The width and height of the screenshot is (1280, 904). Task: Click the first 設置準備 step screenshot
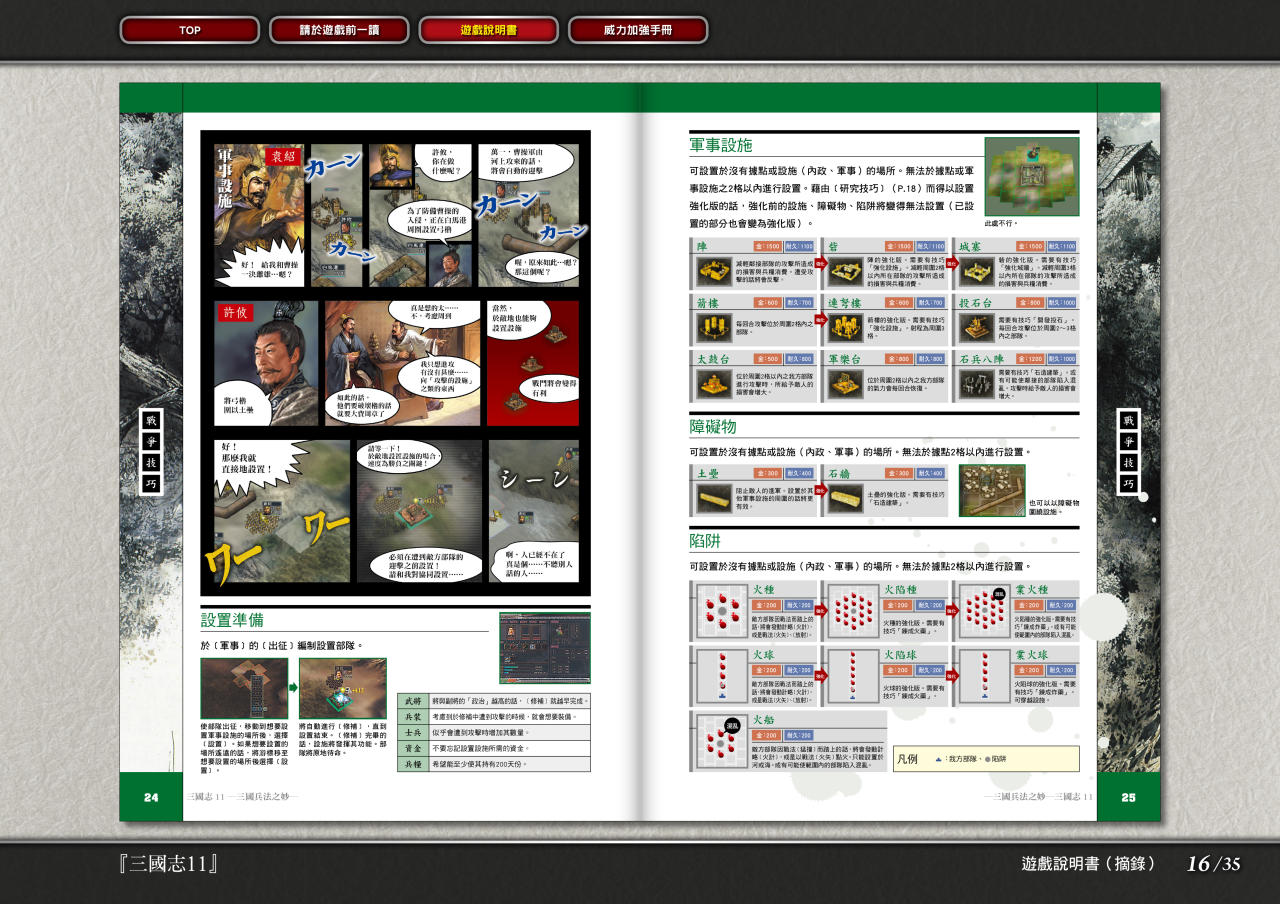244,688
